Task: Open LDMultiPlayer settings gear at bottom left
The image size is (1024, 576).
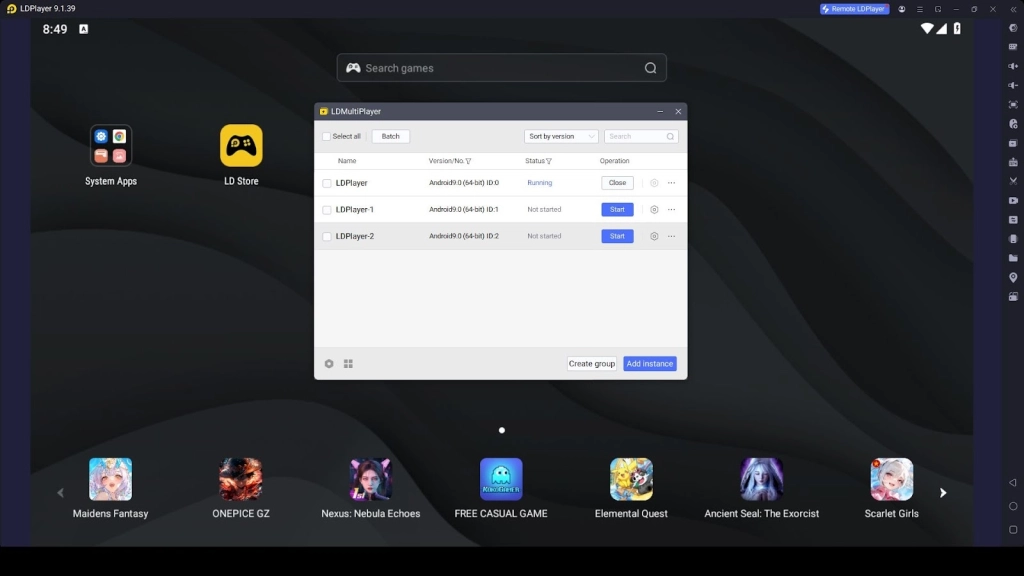Action: pos(329,364)
